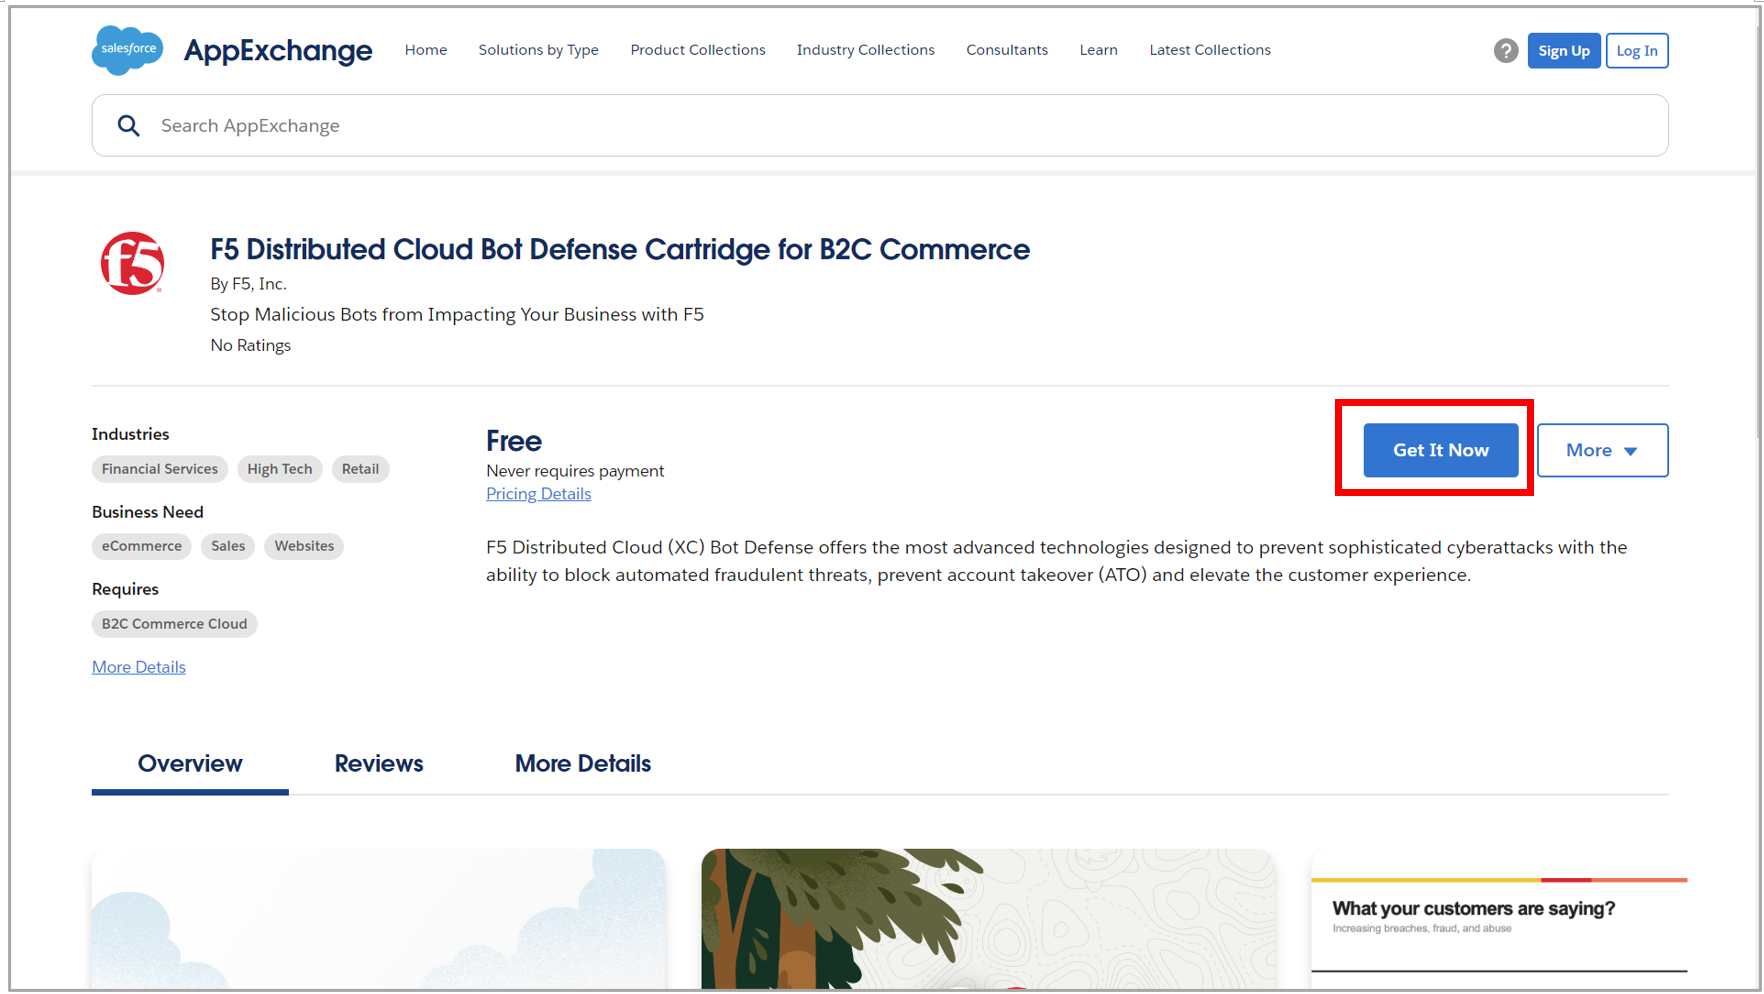Click the Sign Up button

(1564, 50)
